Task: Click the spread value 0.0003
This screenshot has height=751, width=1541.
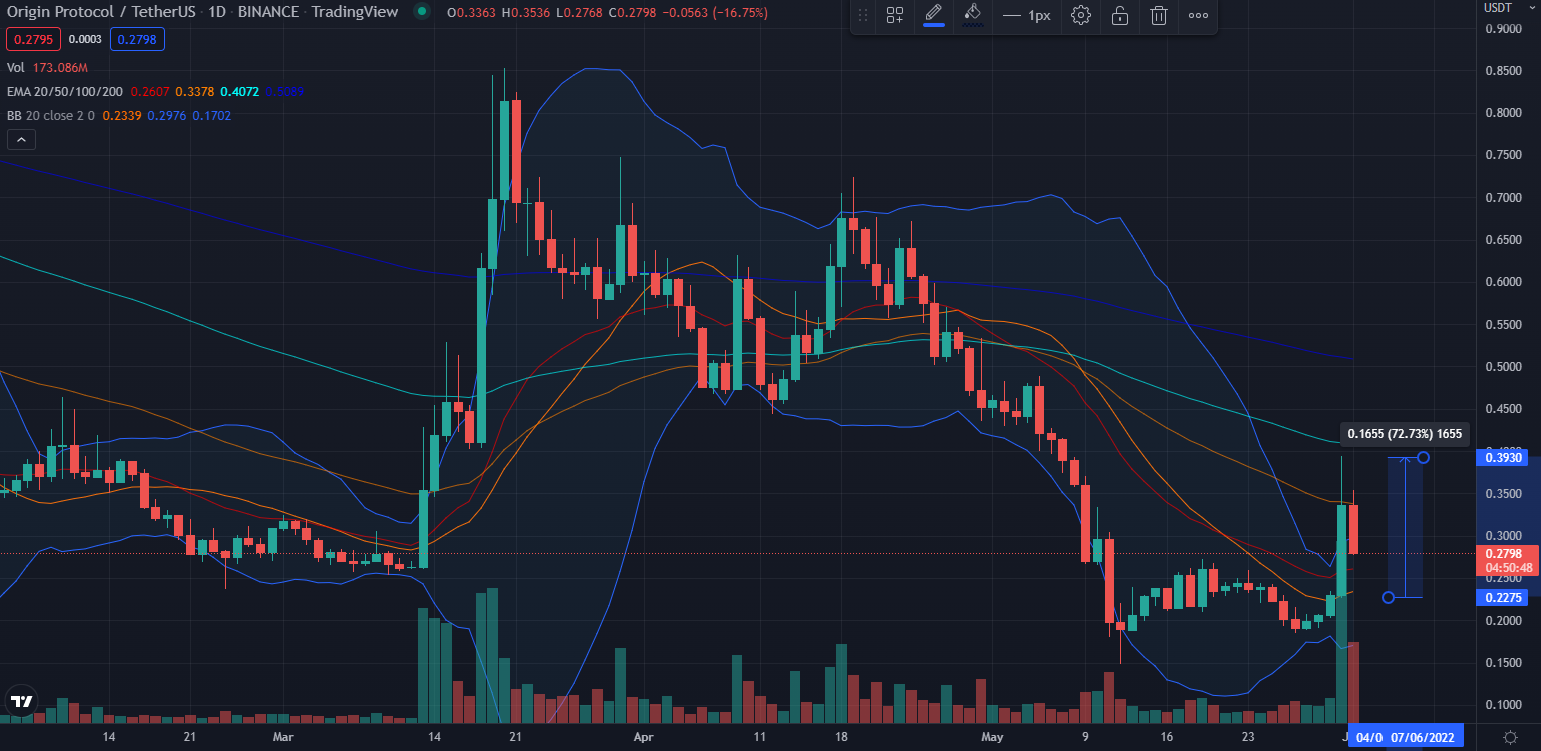Action: 85,39
